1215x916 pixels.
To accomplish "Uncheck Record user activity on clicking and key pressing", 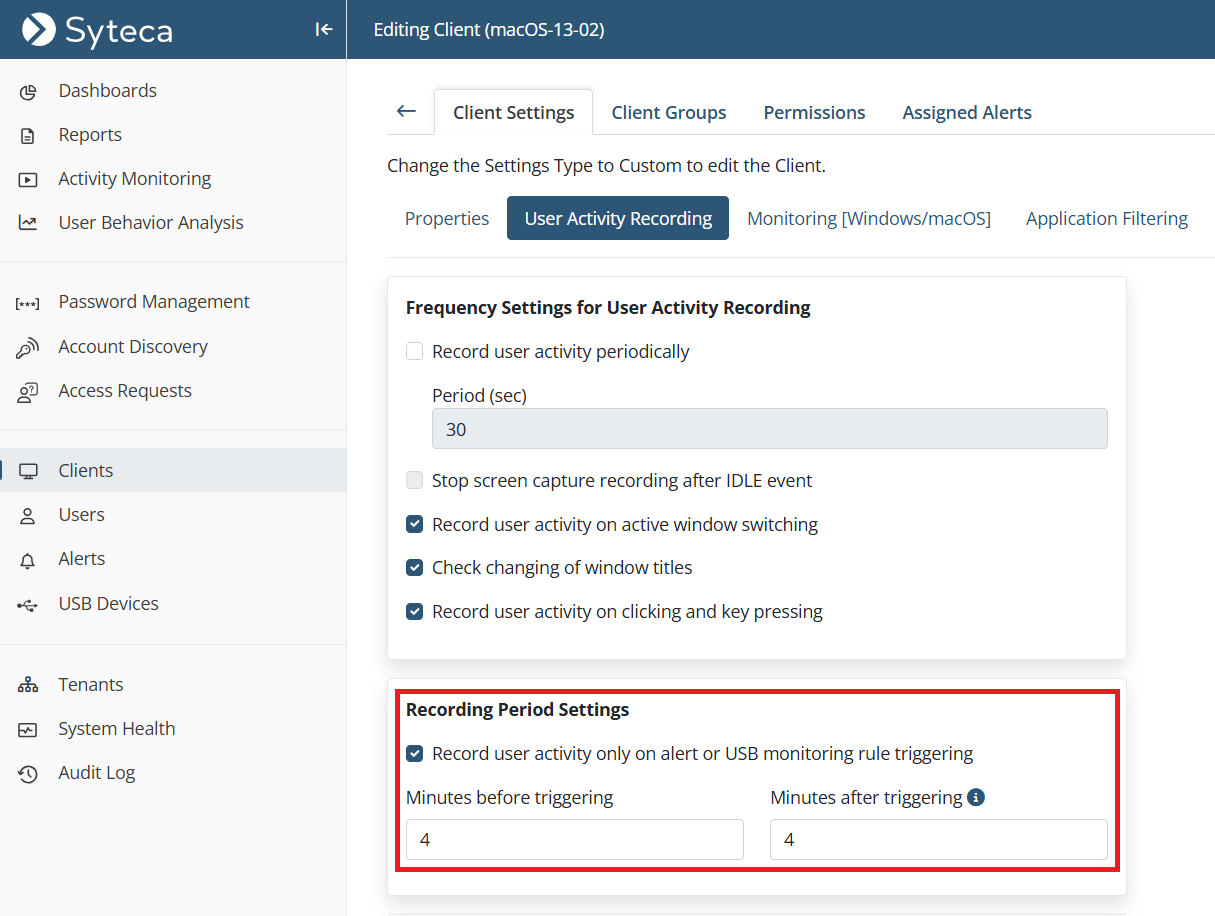I will coord(414,611).
